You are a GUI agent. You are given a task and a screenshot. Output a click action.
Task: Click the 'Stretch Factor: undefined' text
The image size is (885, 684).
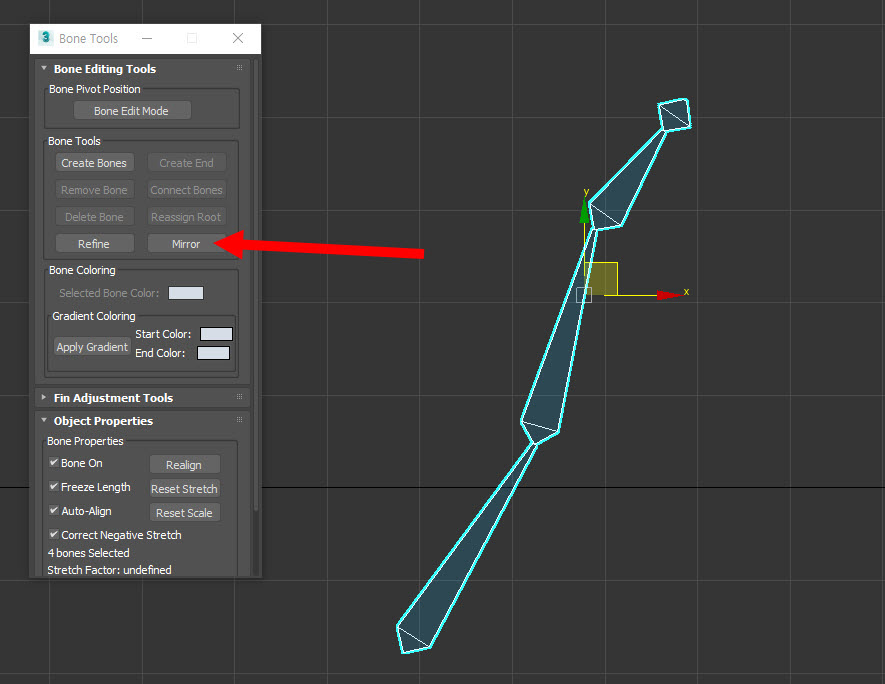[109, 570]
